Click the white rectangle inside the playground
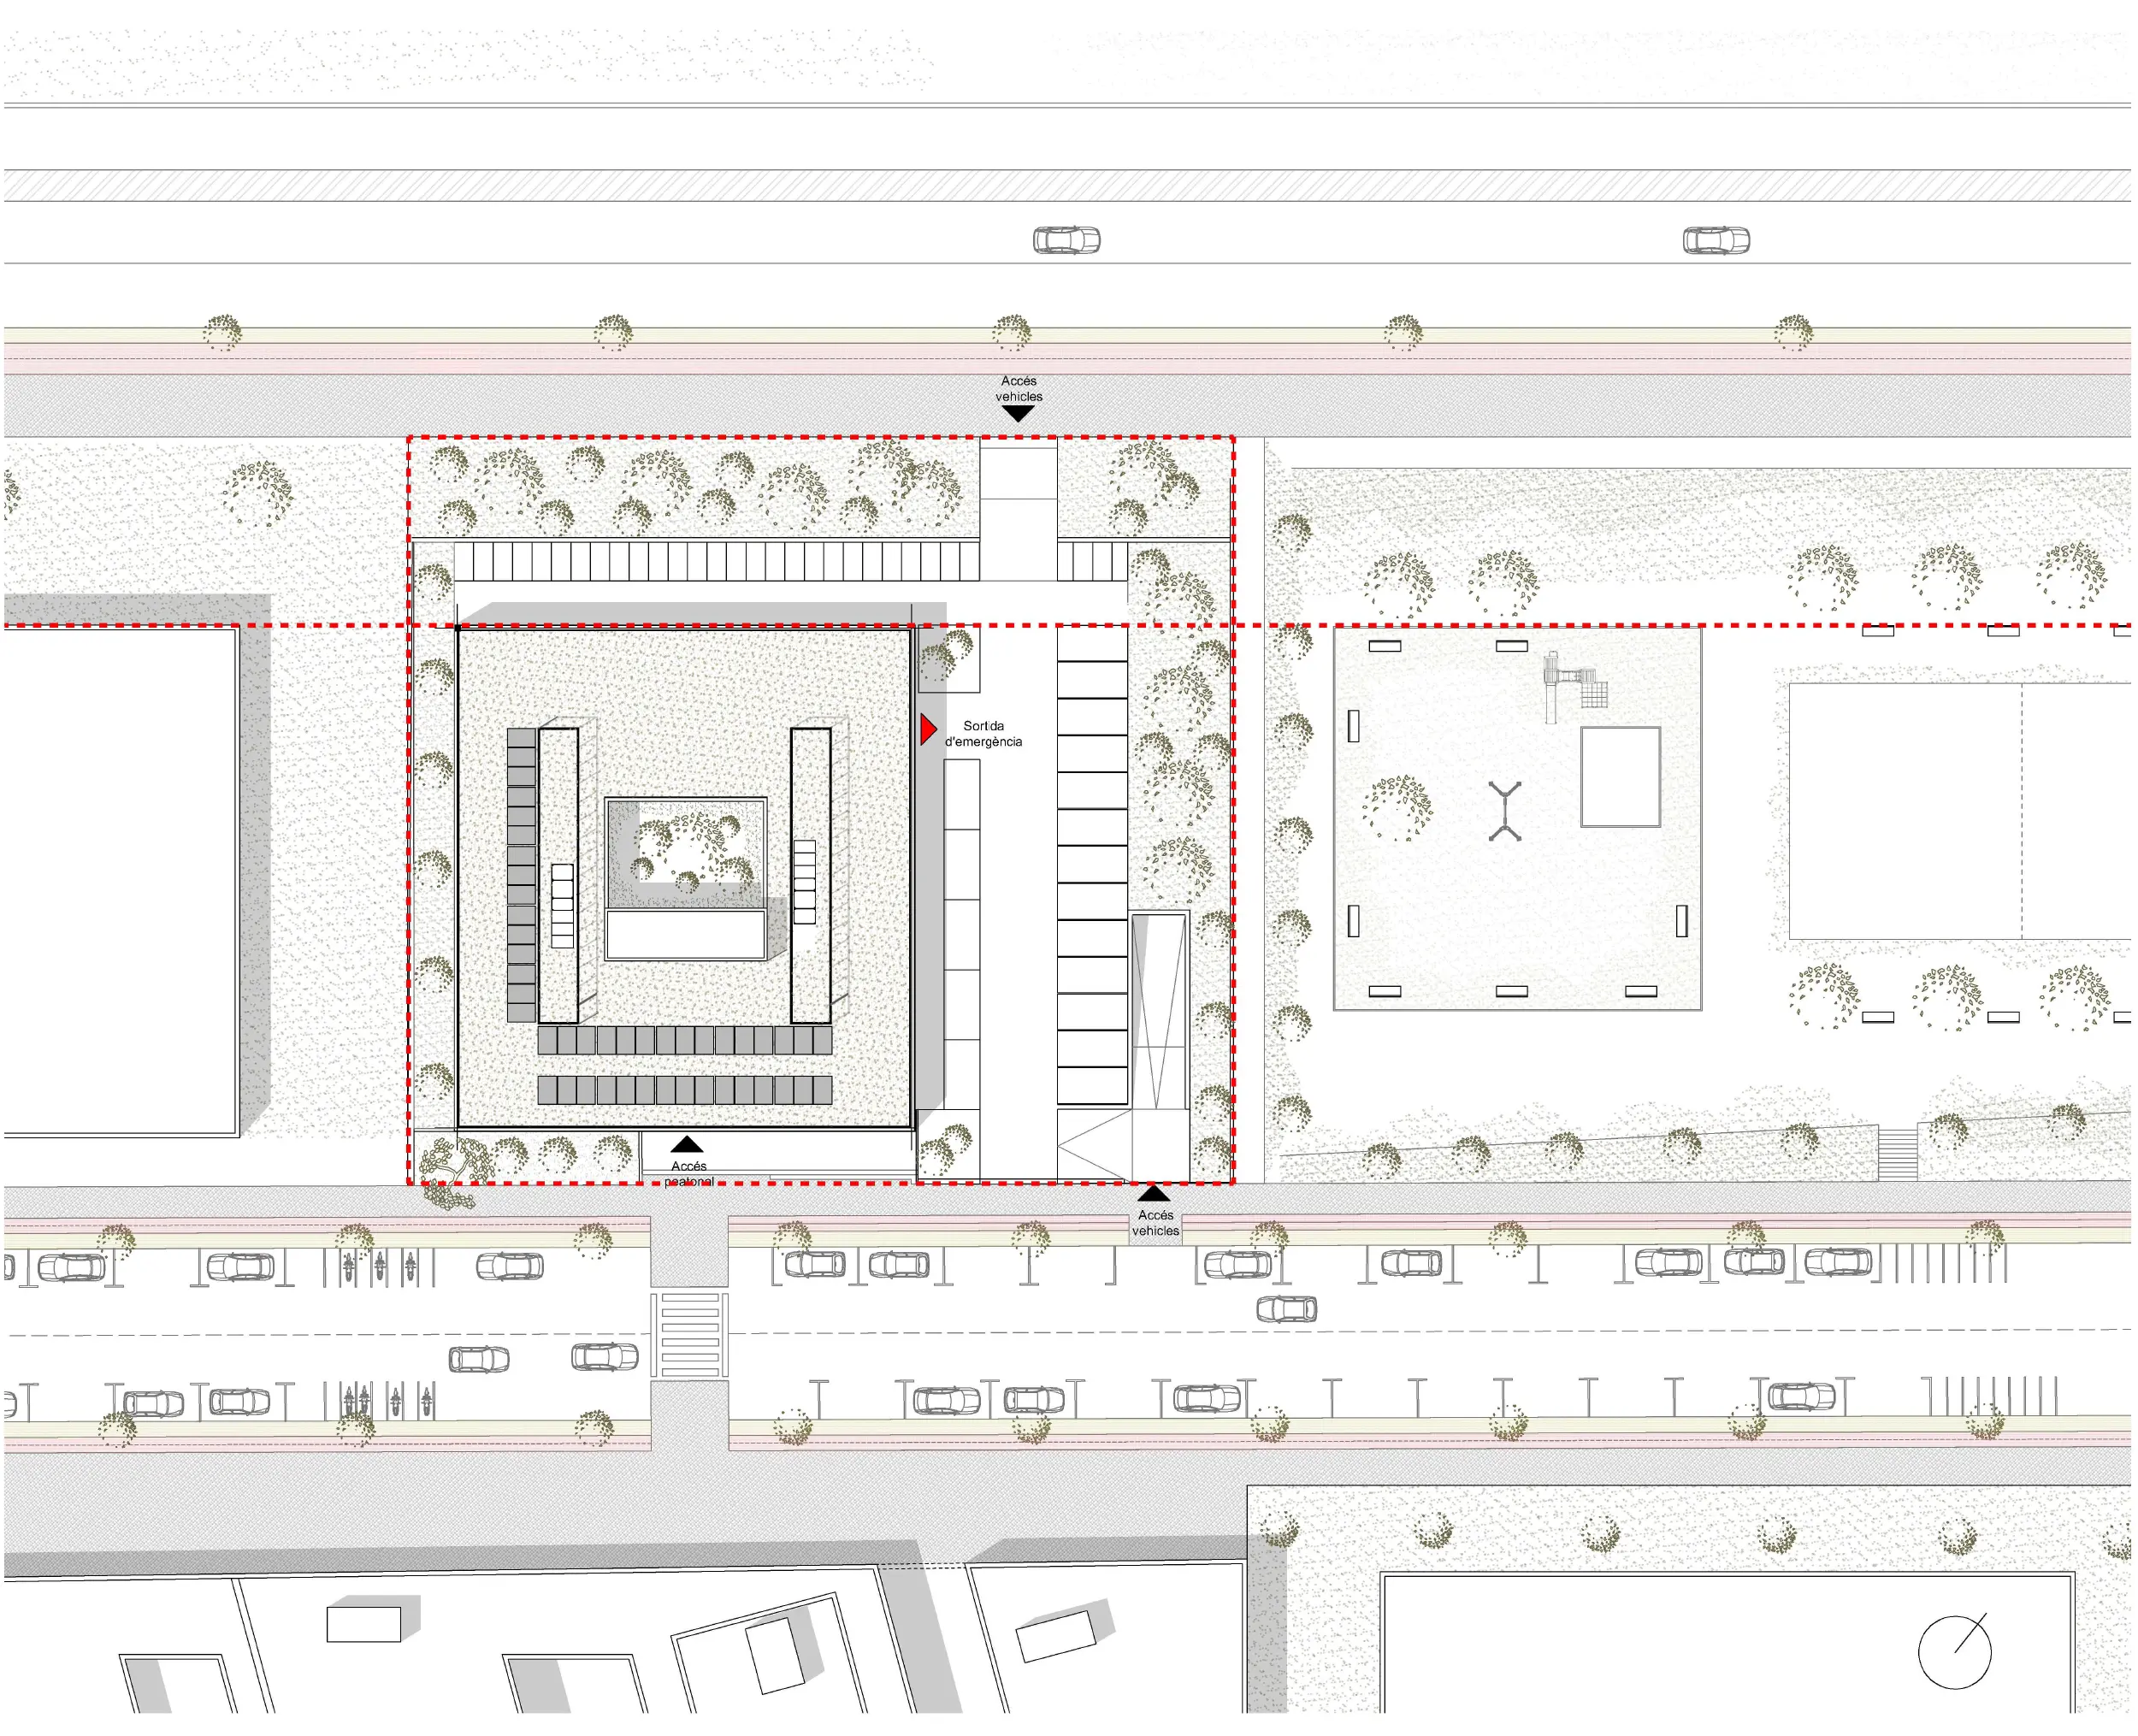 pos(1620,777)
